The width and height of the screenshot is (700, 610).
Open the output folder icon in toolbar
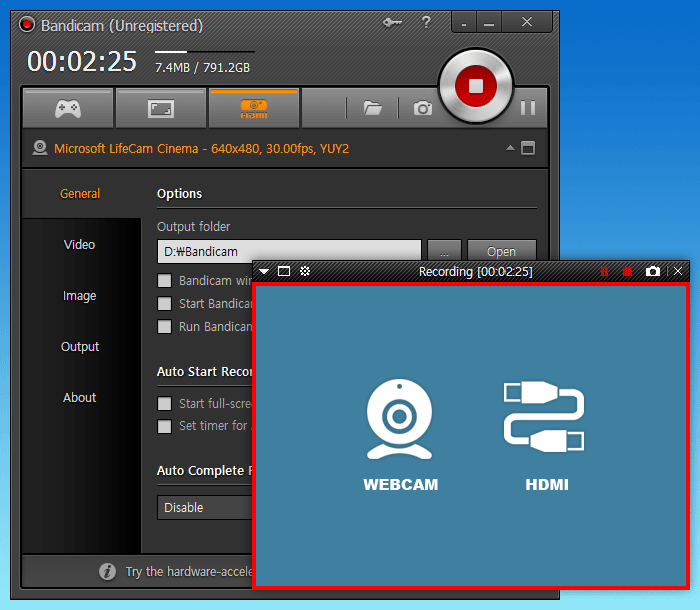pyautogui.click(x=372, y=108)
